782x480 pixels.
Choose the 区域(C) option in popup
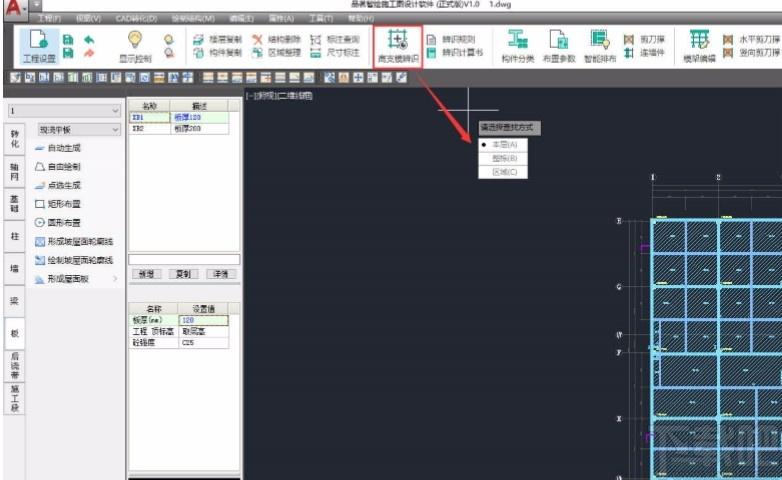click(503, 172)
